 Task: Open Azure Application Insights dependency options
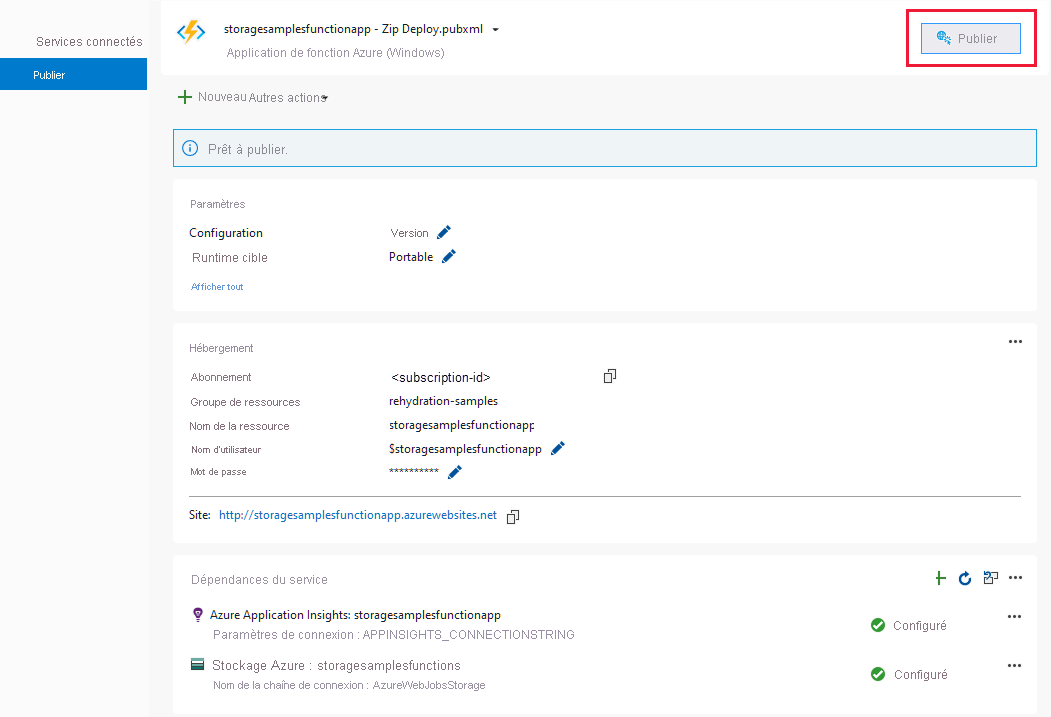point(1014,616)
